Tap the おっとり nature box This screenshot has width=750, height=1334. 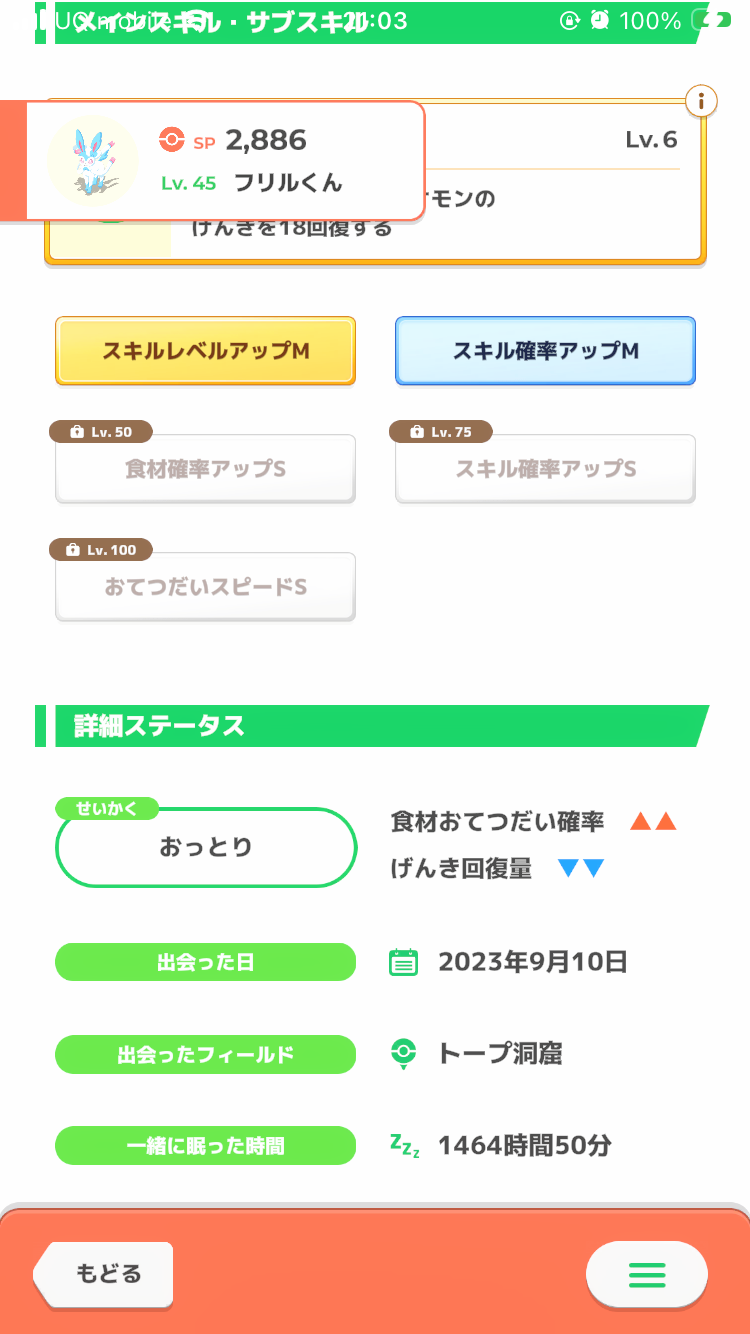coord(206,848)
